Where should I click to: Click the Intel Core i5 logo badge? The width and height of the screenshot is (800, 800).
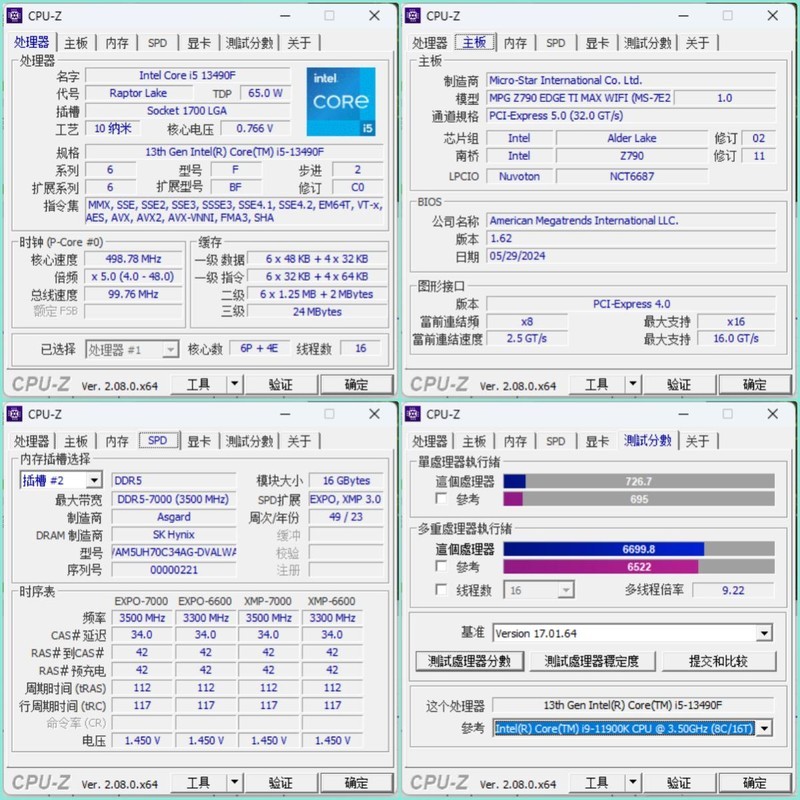point(342,100)
